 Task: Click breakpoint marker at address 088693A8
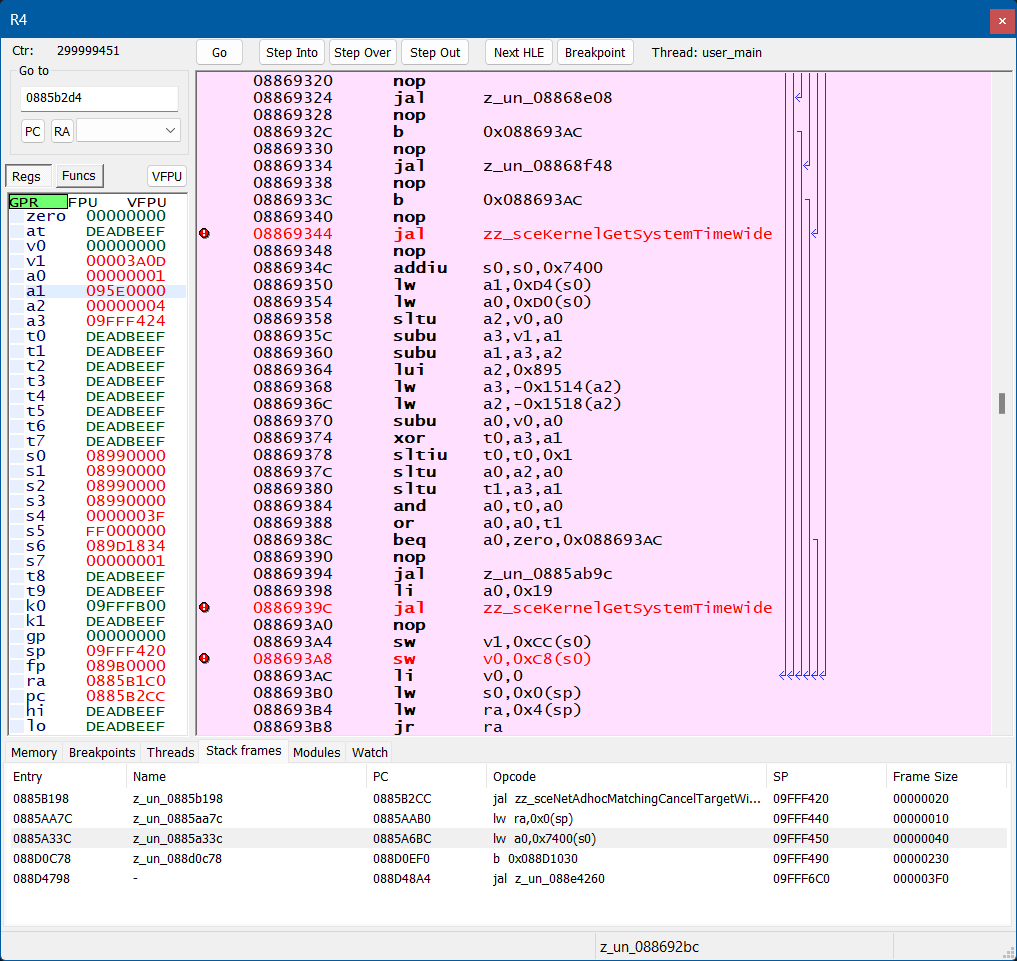pos(204,659)
